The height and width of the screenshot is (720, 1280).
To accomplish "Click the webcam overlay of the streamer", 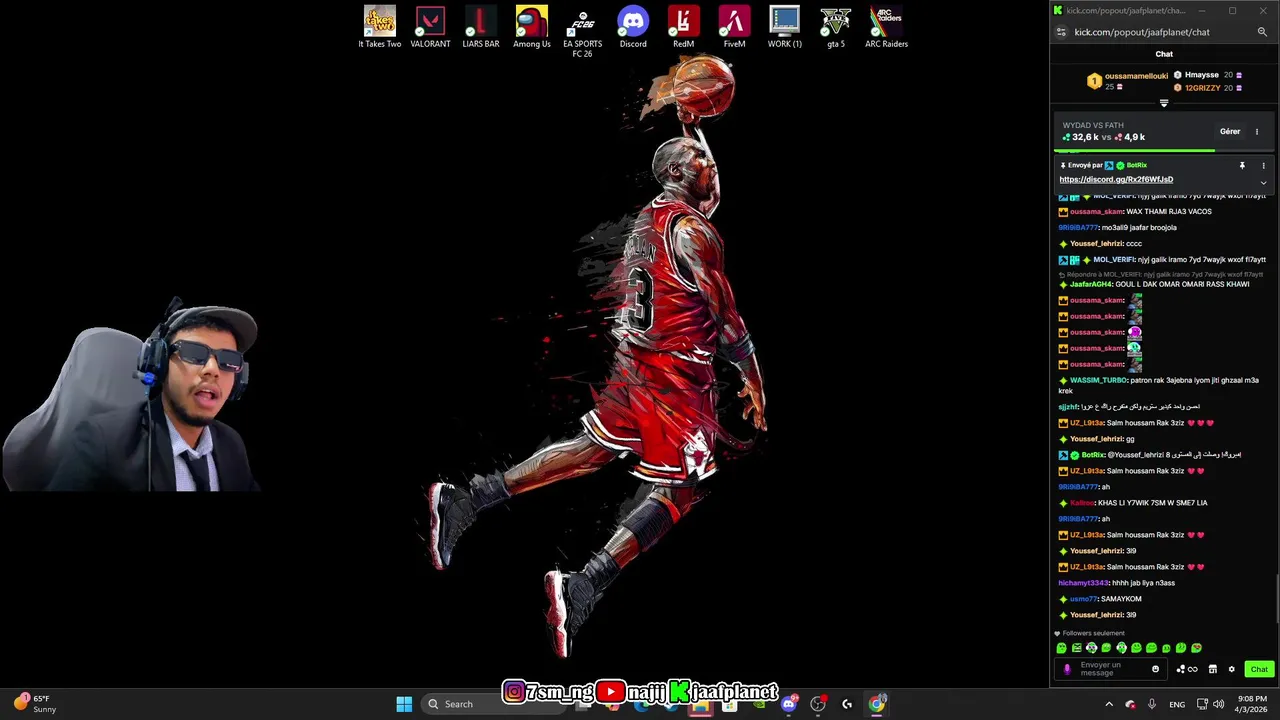I will tap(130, 395).
